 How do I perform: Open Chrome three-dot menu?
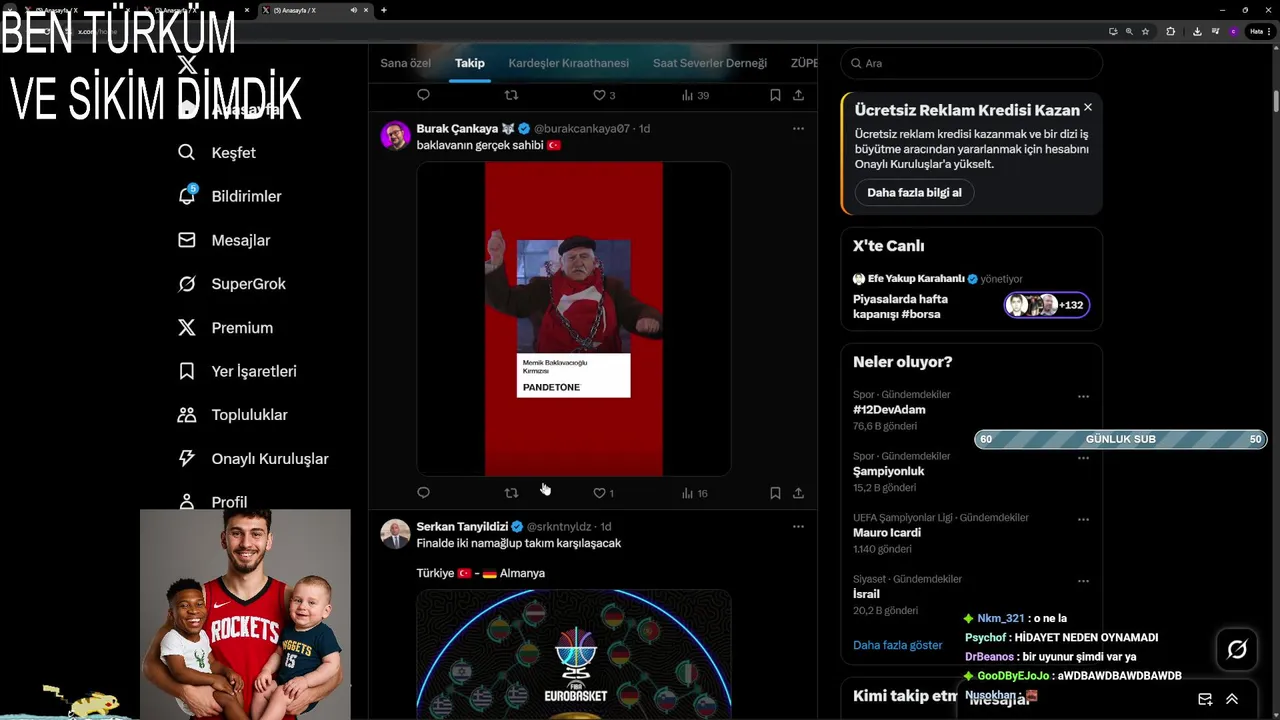click(1271, 31)
